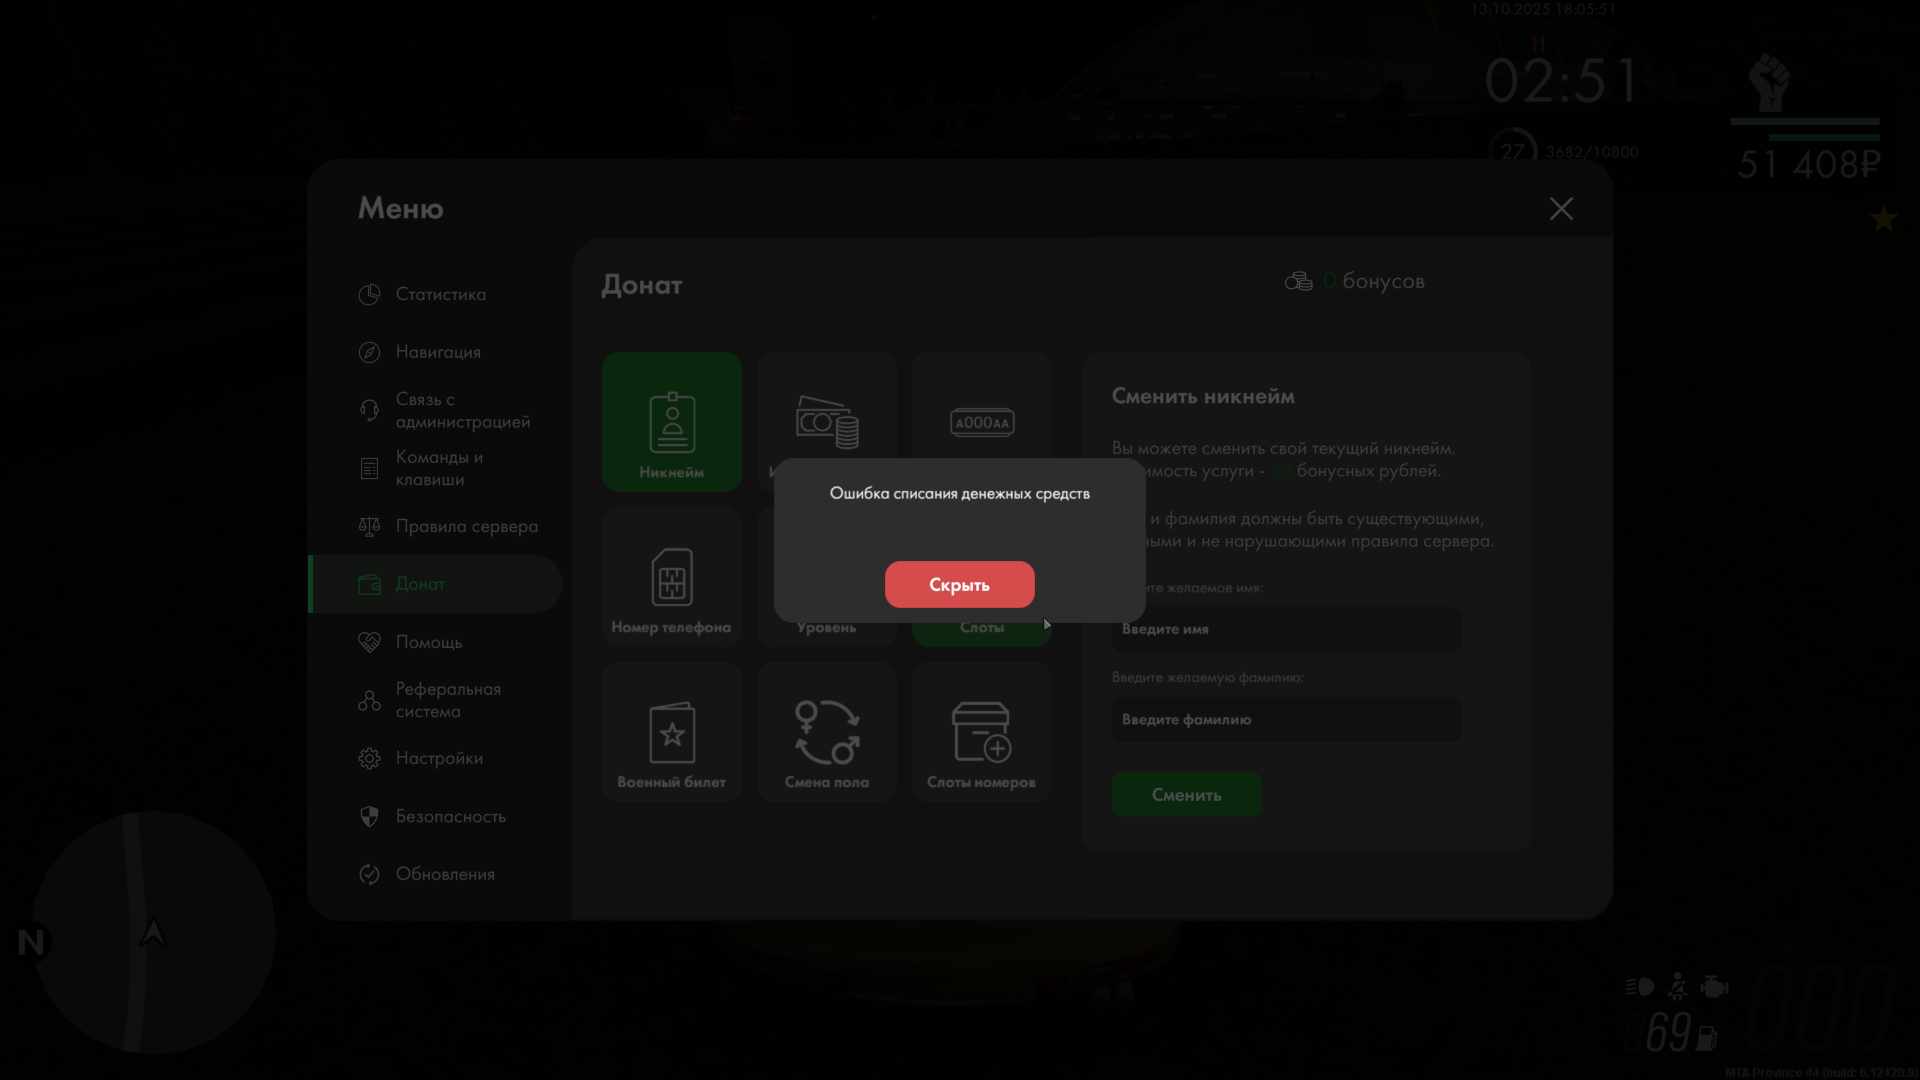The image size is (1920, 1080).
Task: Open Связь с администрацией section
Action: 461,410
